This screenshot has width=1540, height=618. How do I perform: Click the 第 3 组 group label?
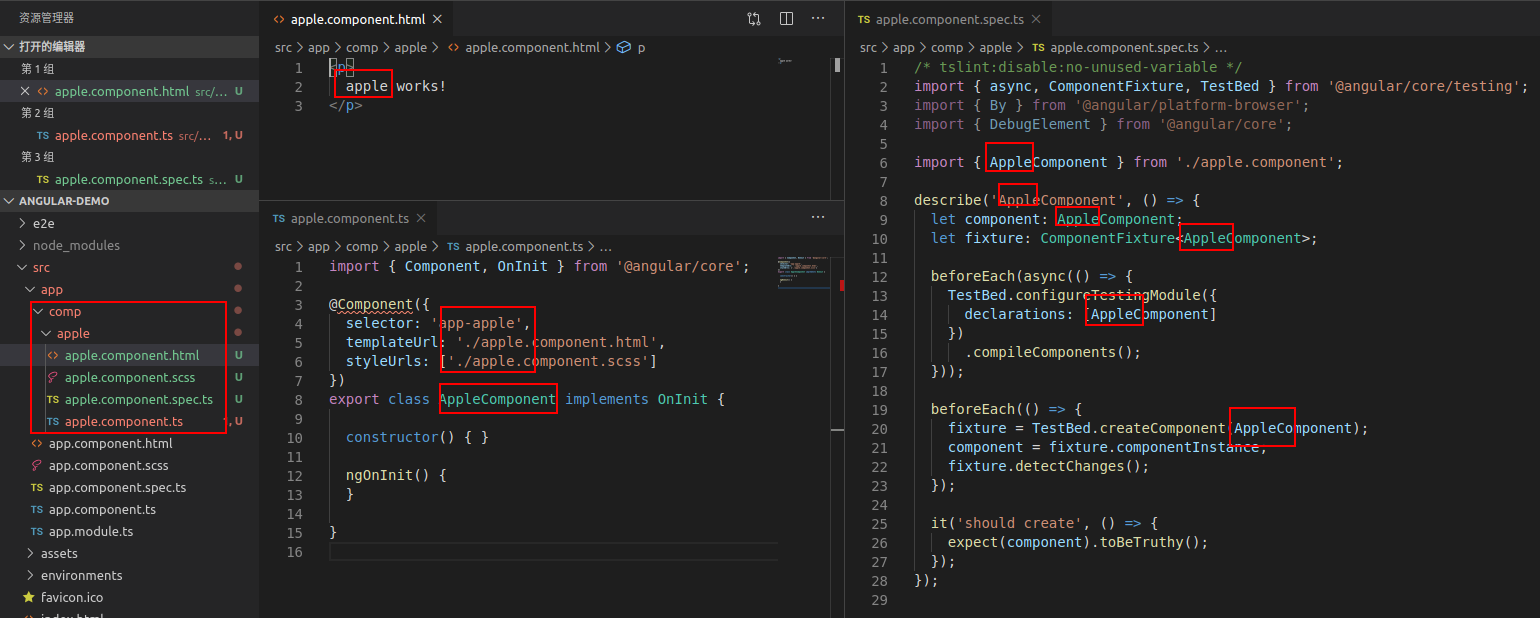(x=38, y=157)
